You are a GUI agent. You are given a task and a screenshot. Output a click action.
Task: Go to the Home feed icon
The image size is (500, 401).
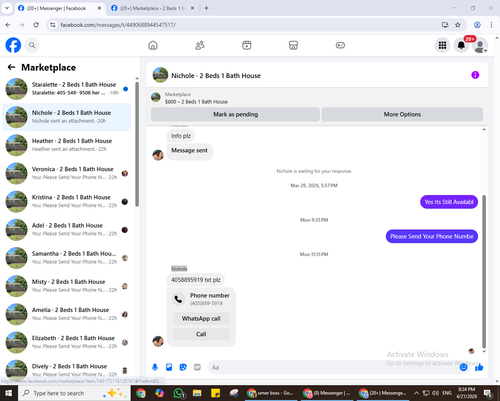[153, 45]
